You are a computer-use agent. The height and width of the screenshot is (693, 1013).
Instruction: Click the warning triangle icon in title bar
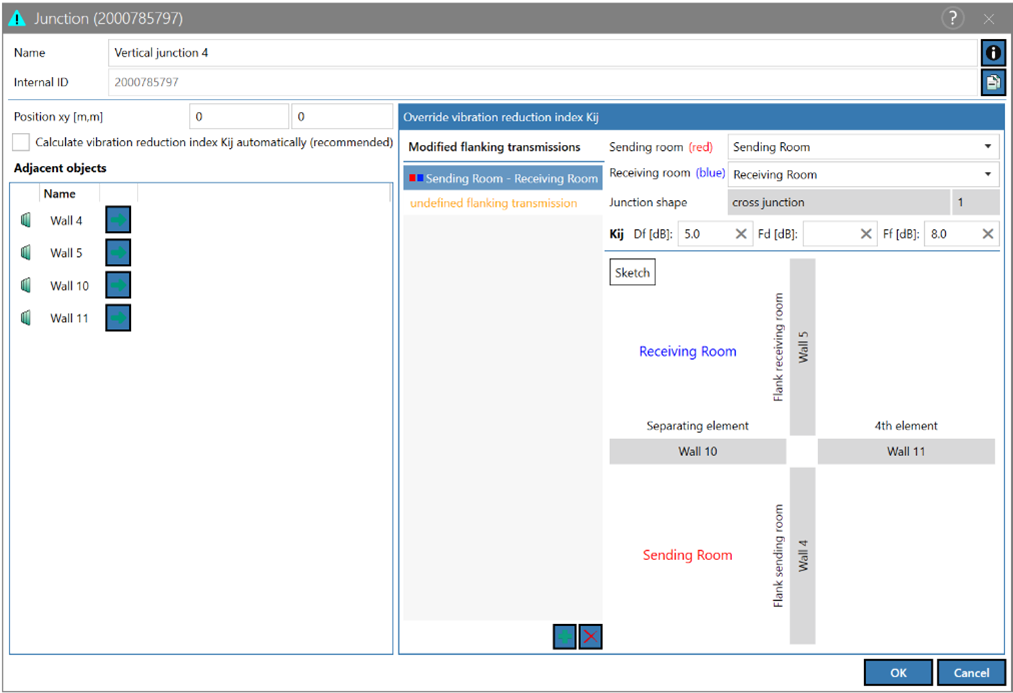click(x=17, y=18)
